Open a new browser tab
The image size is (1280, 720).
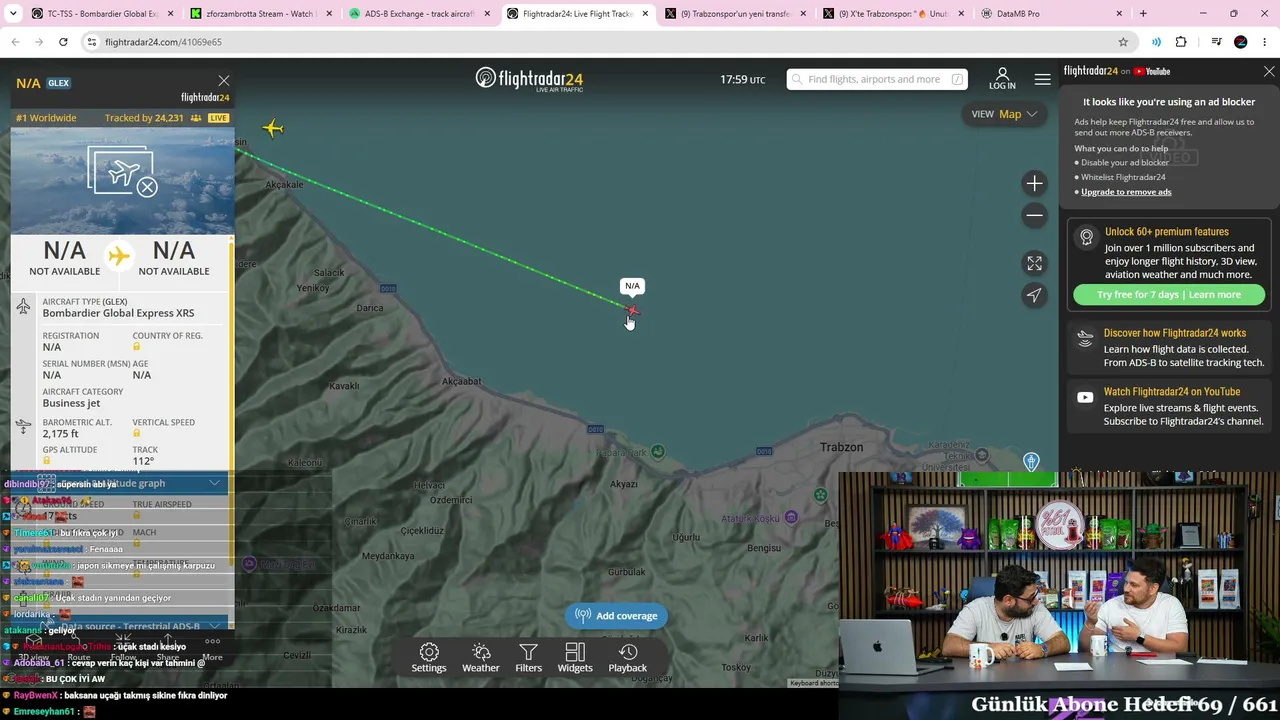pos(1143,14)
